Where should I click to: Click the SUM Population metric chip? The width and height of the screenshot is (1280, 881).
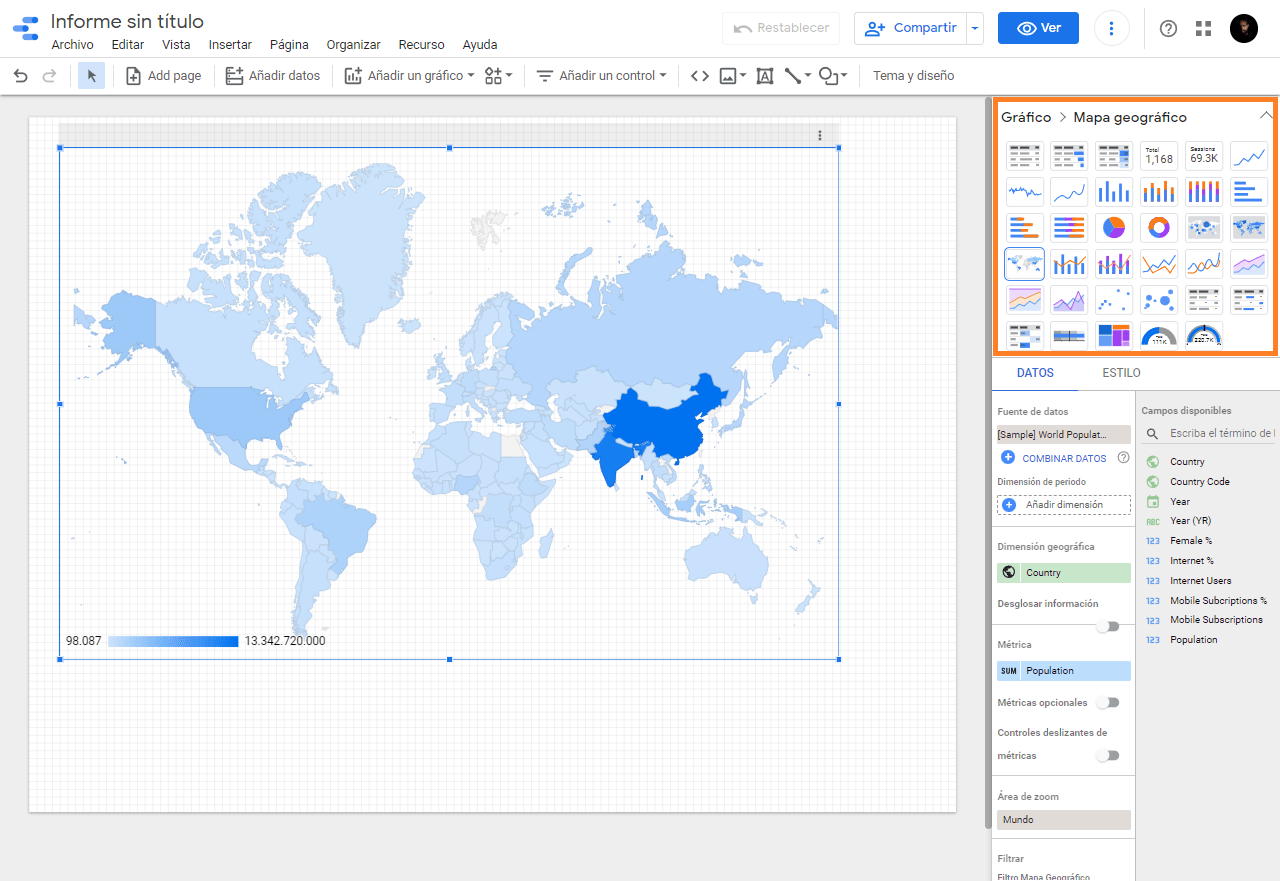coord(1064,671)
